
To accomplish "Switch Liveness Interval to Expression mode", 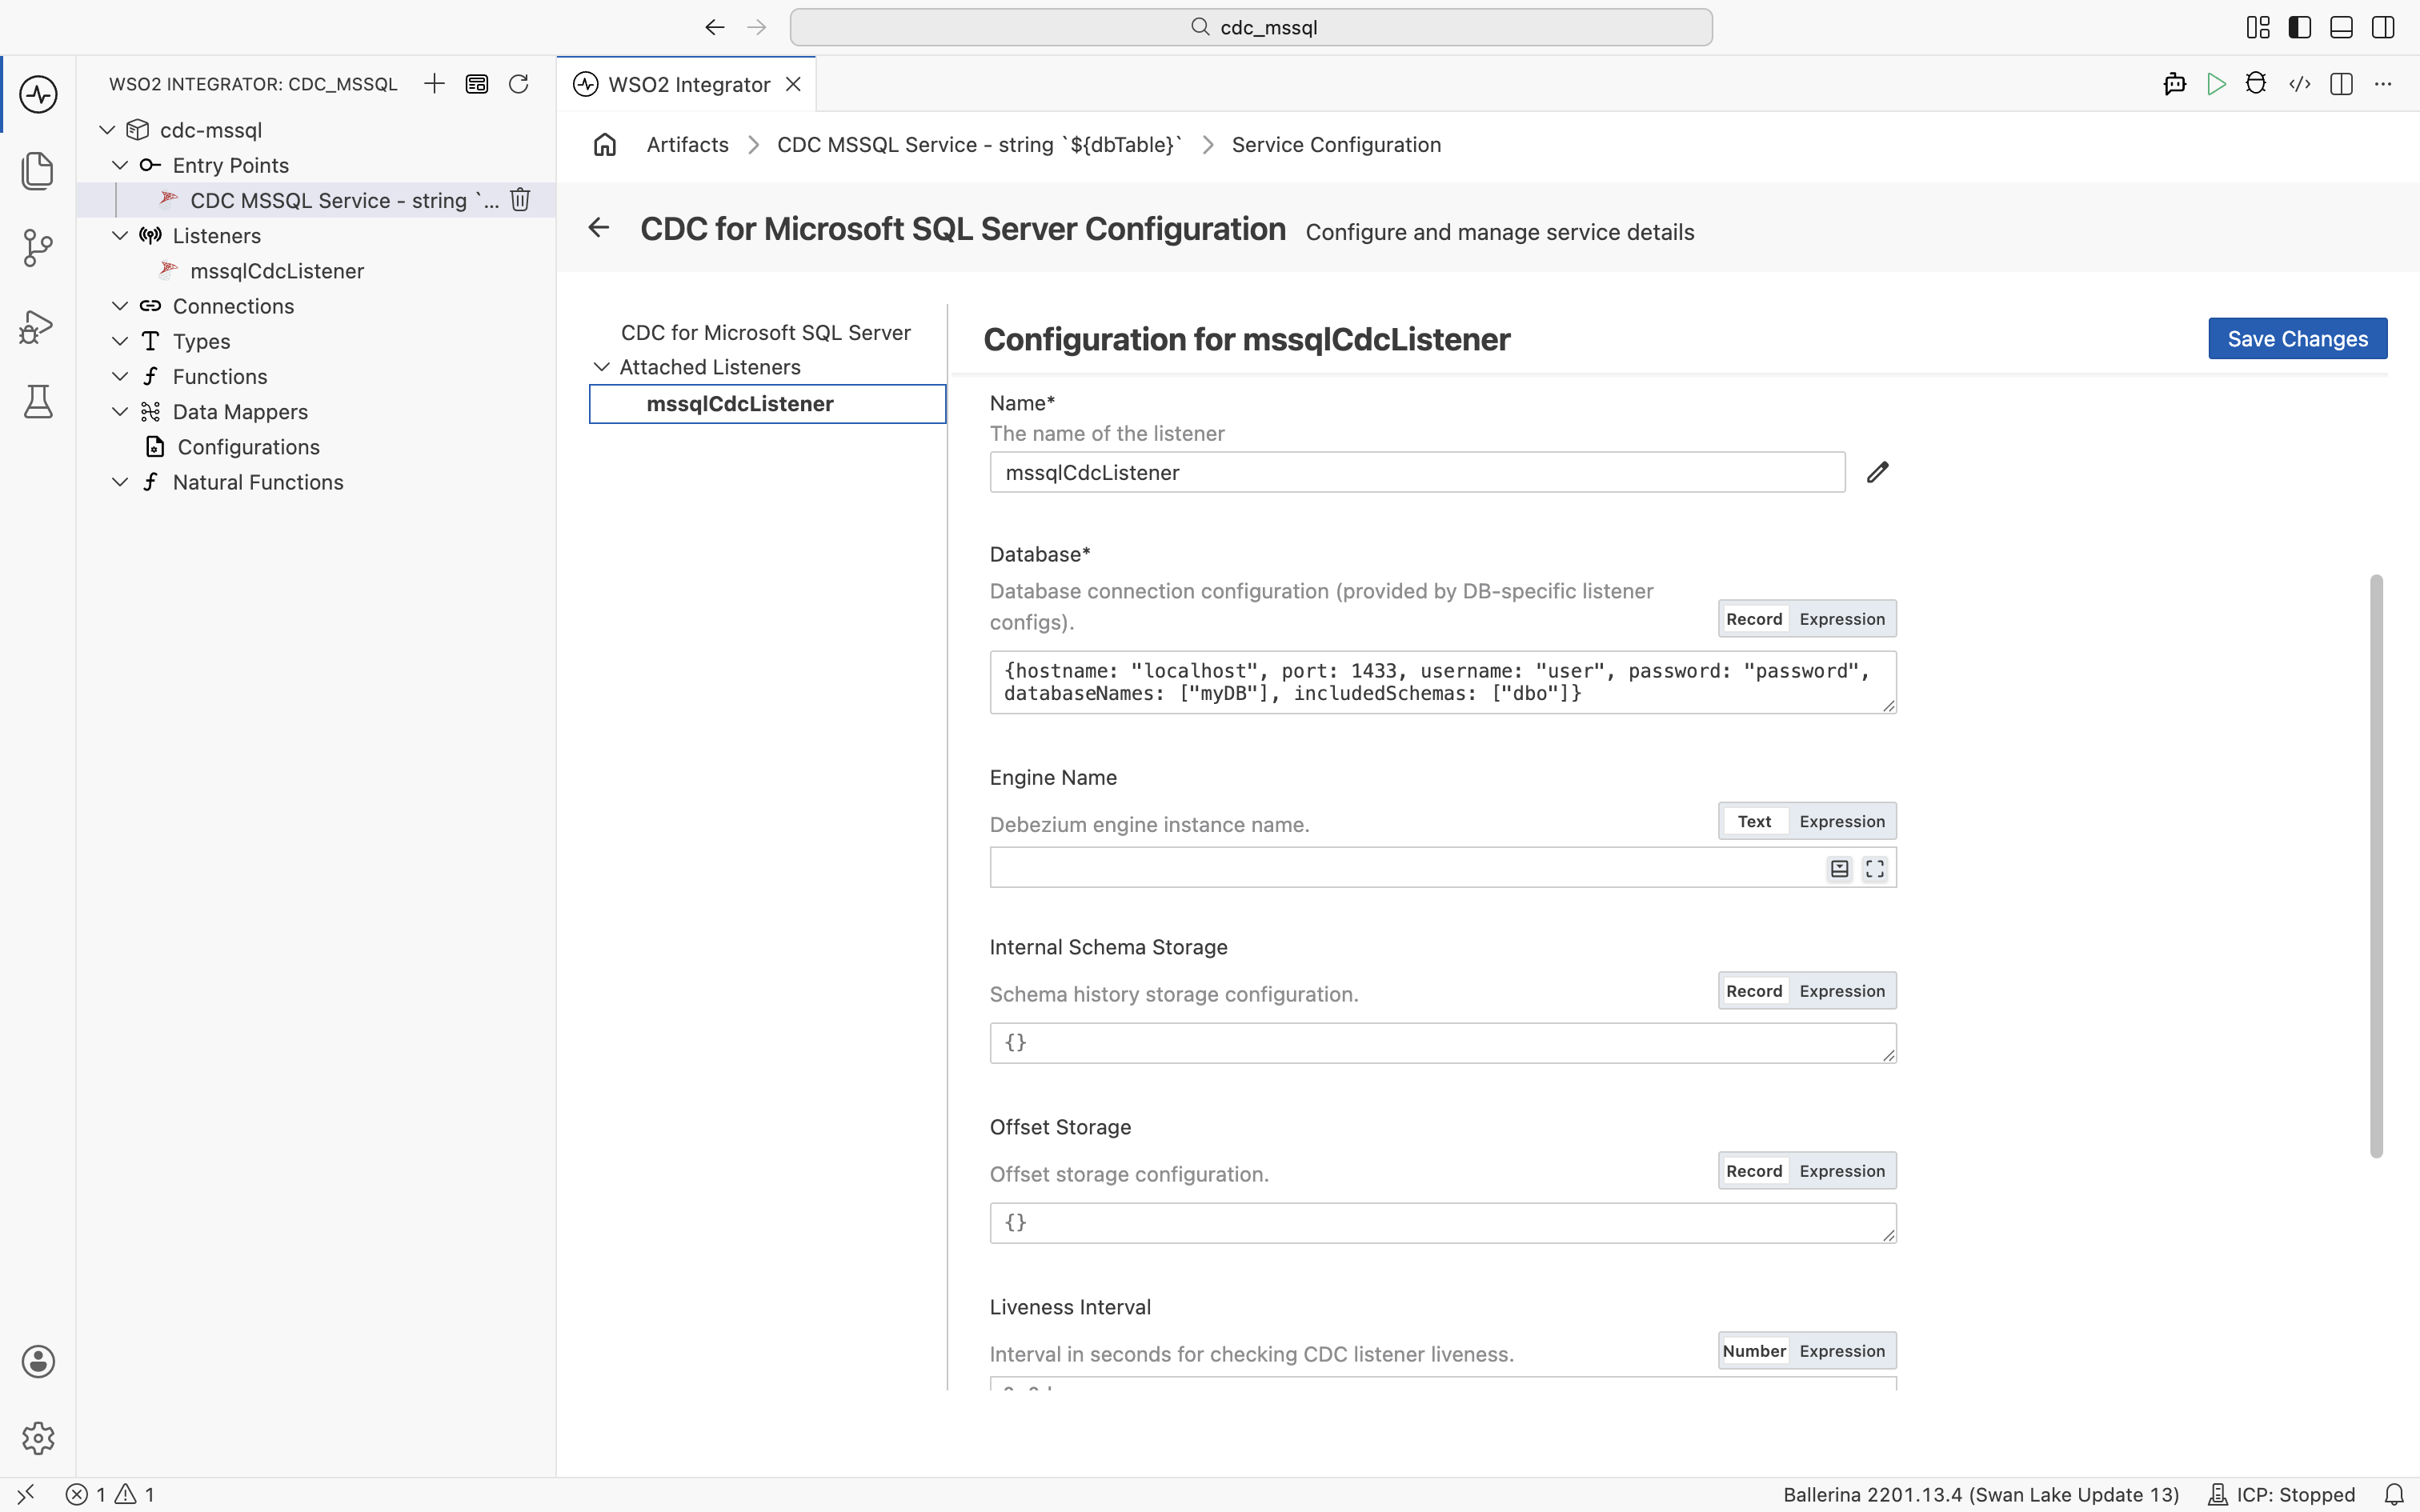I will 1842,1351.
